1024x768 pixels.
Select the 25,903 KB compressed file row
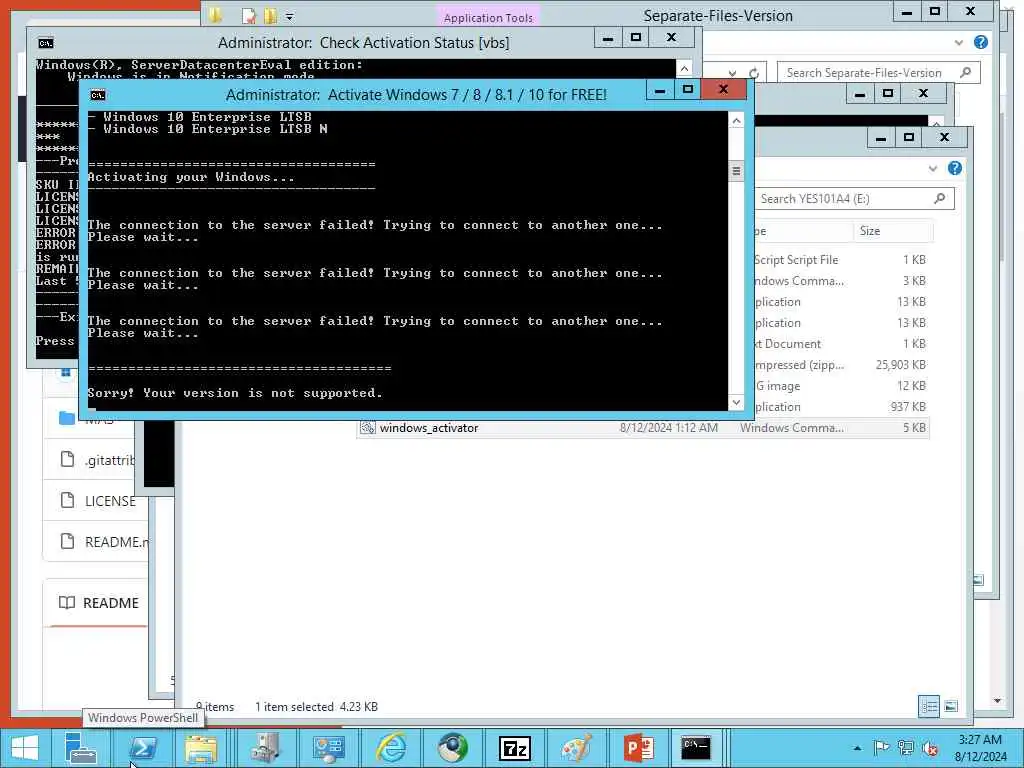coord(841,365)
